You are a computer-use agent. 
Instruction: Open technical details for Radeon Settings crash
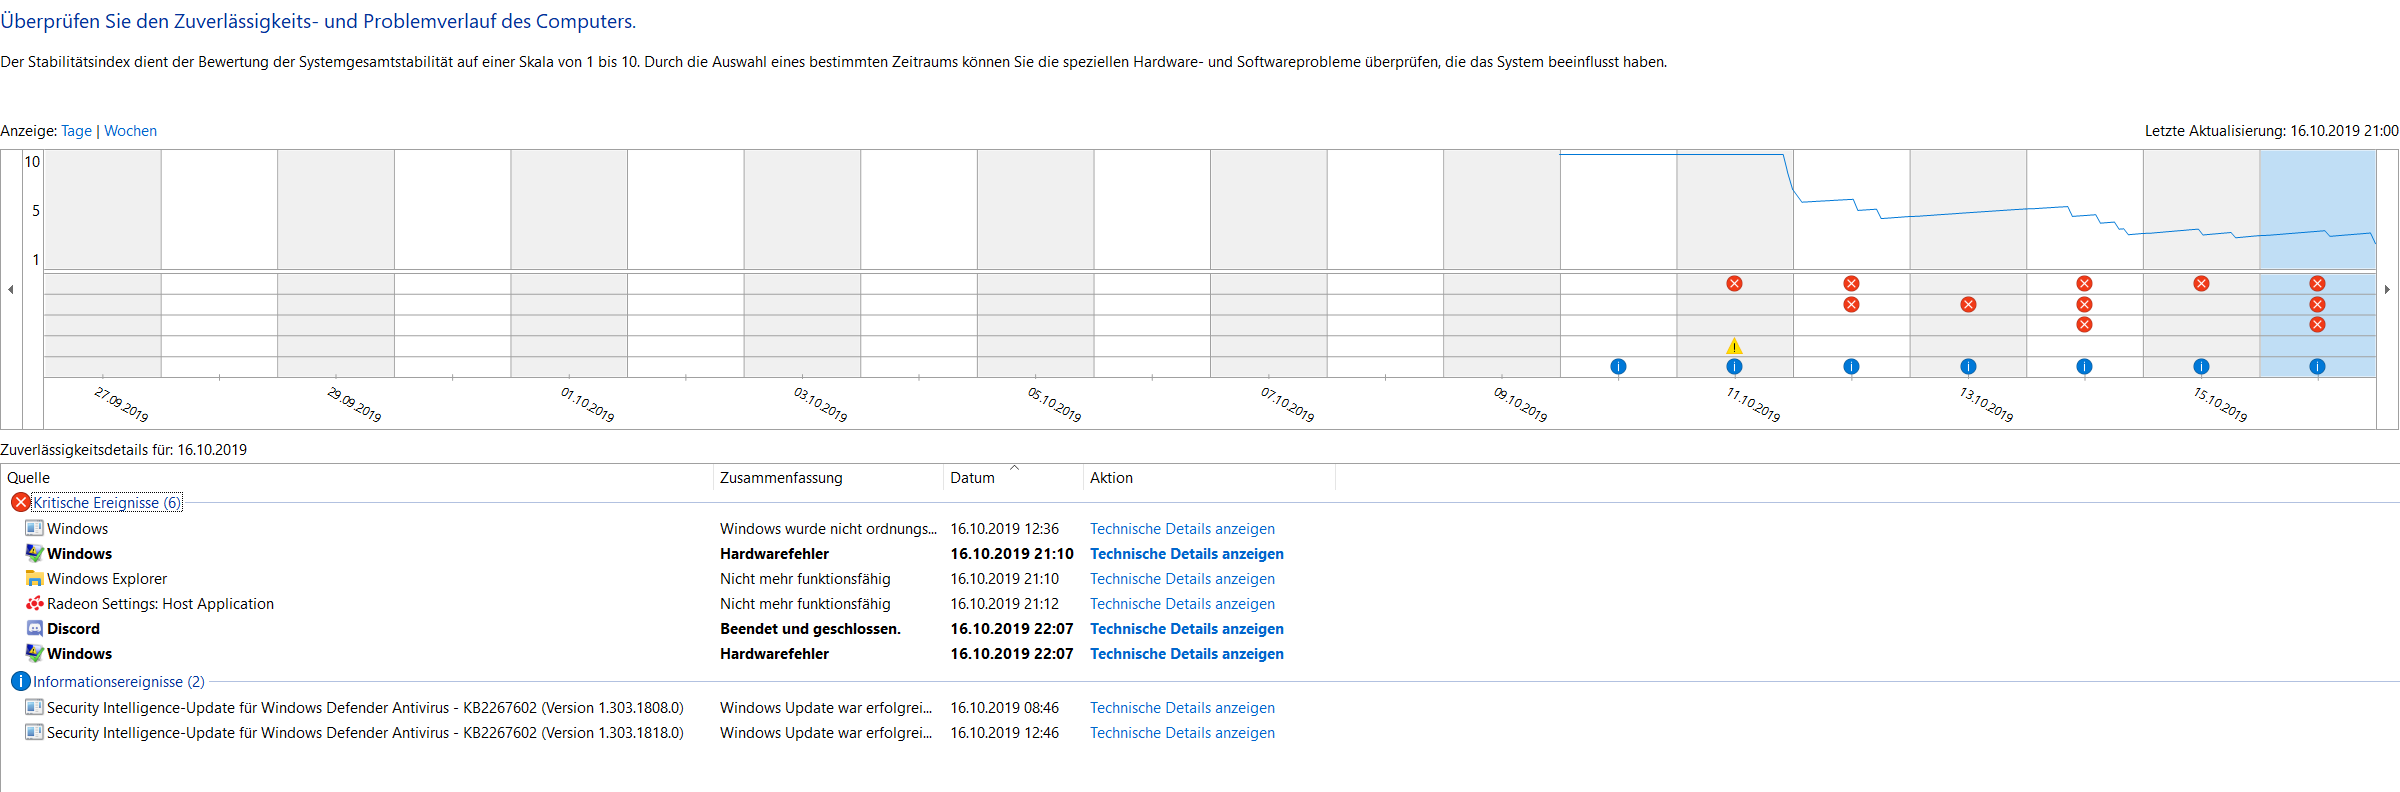(1182, 604)
